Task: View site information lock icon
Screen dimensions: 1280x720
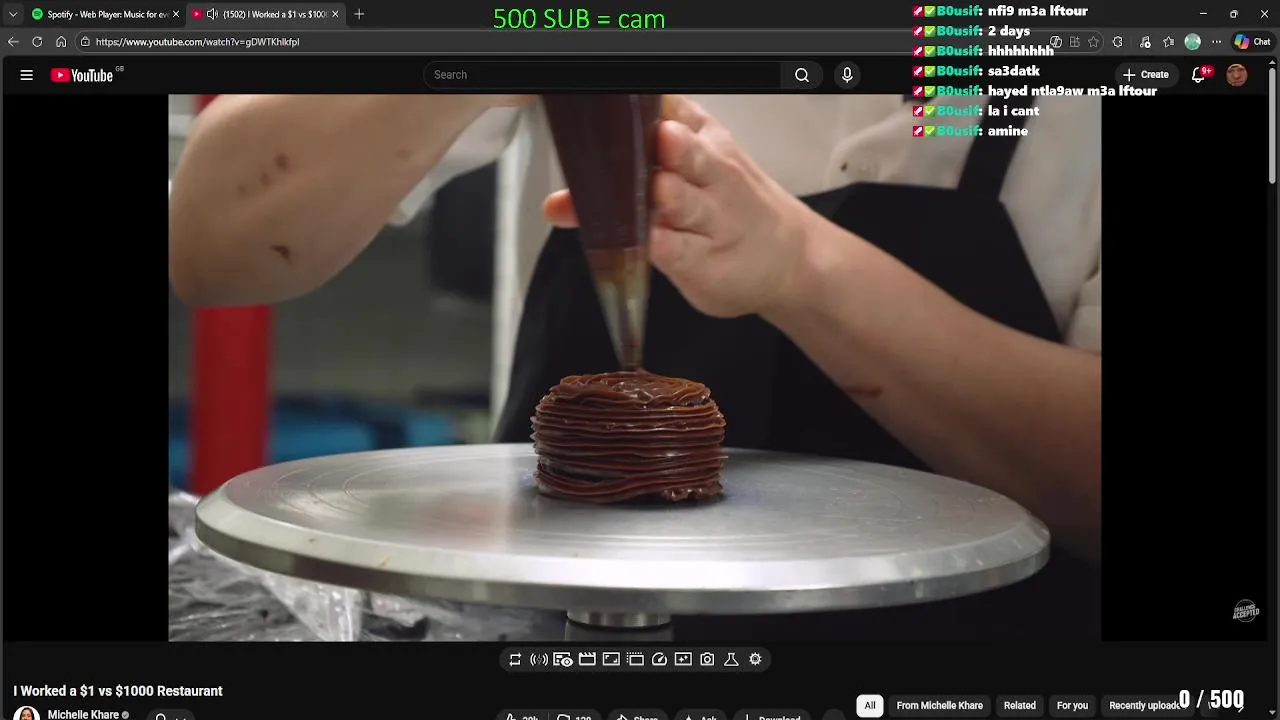Action: tap(86, 42)
